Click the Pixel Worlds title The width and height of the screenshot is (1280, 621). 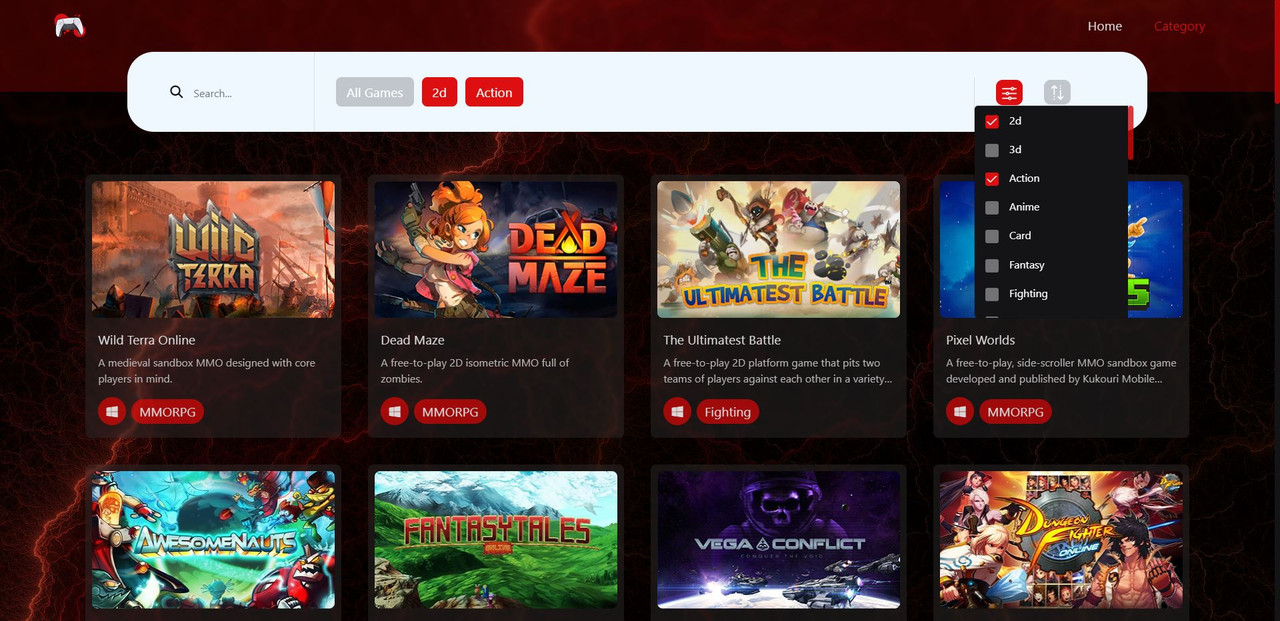click(980, 340)
